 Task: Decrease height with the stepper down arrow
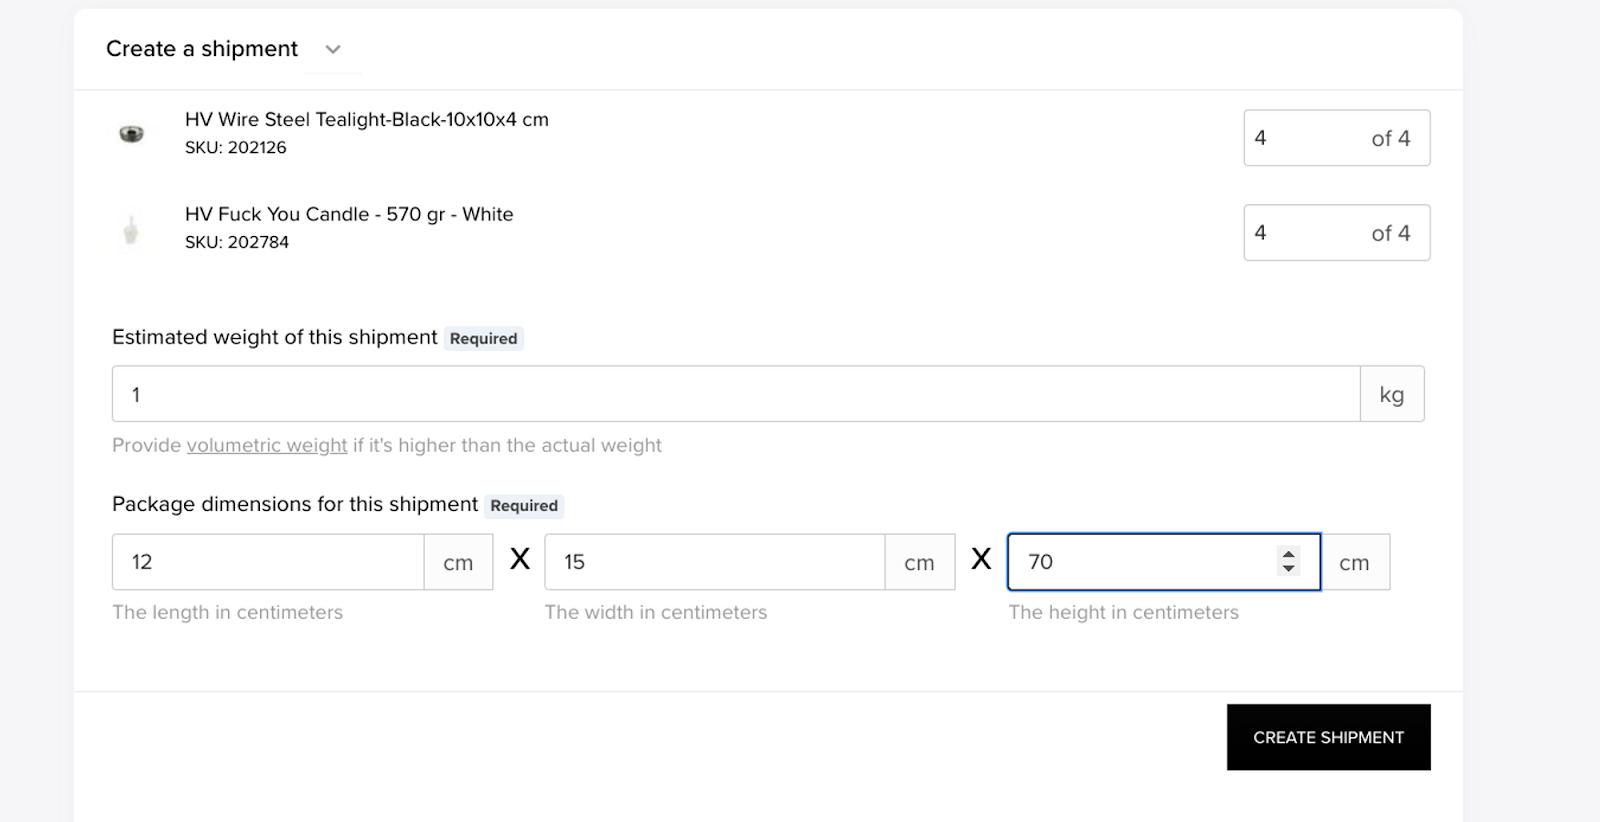click(1289, 569)
